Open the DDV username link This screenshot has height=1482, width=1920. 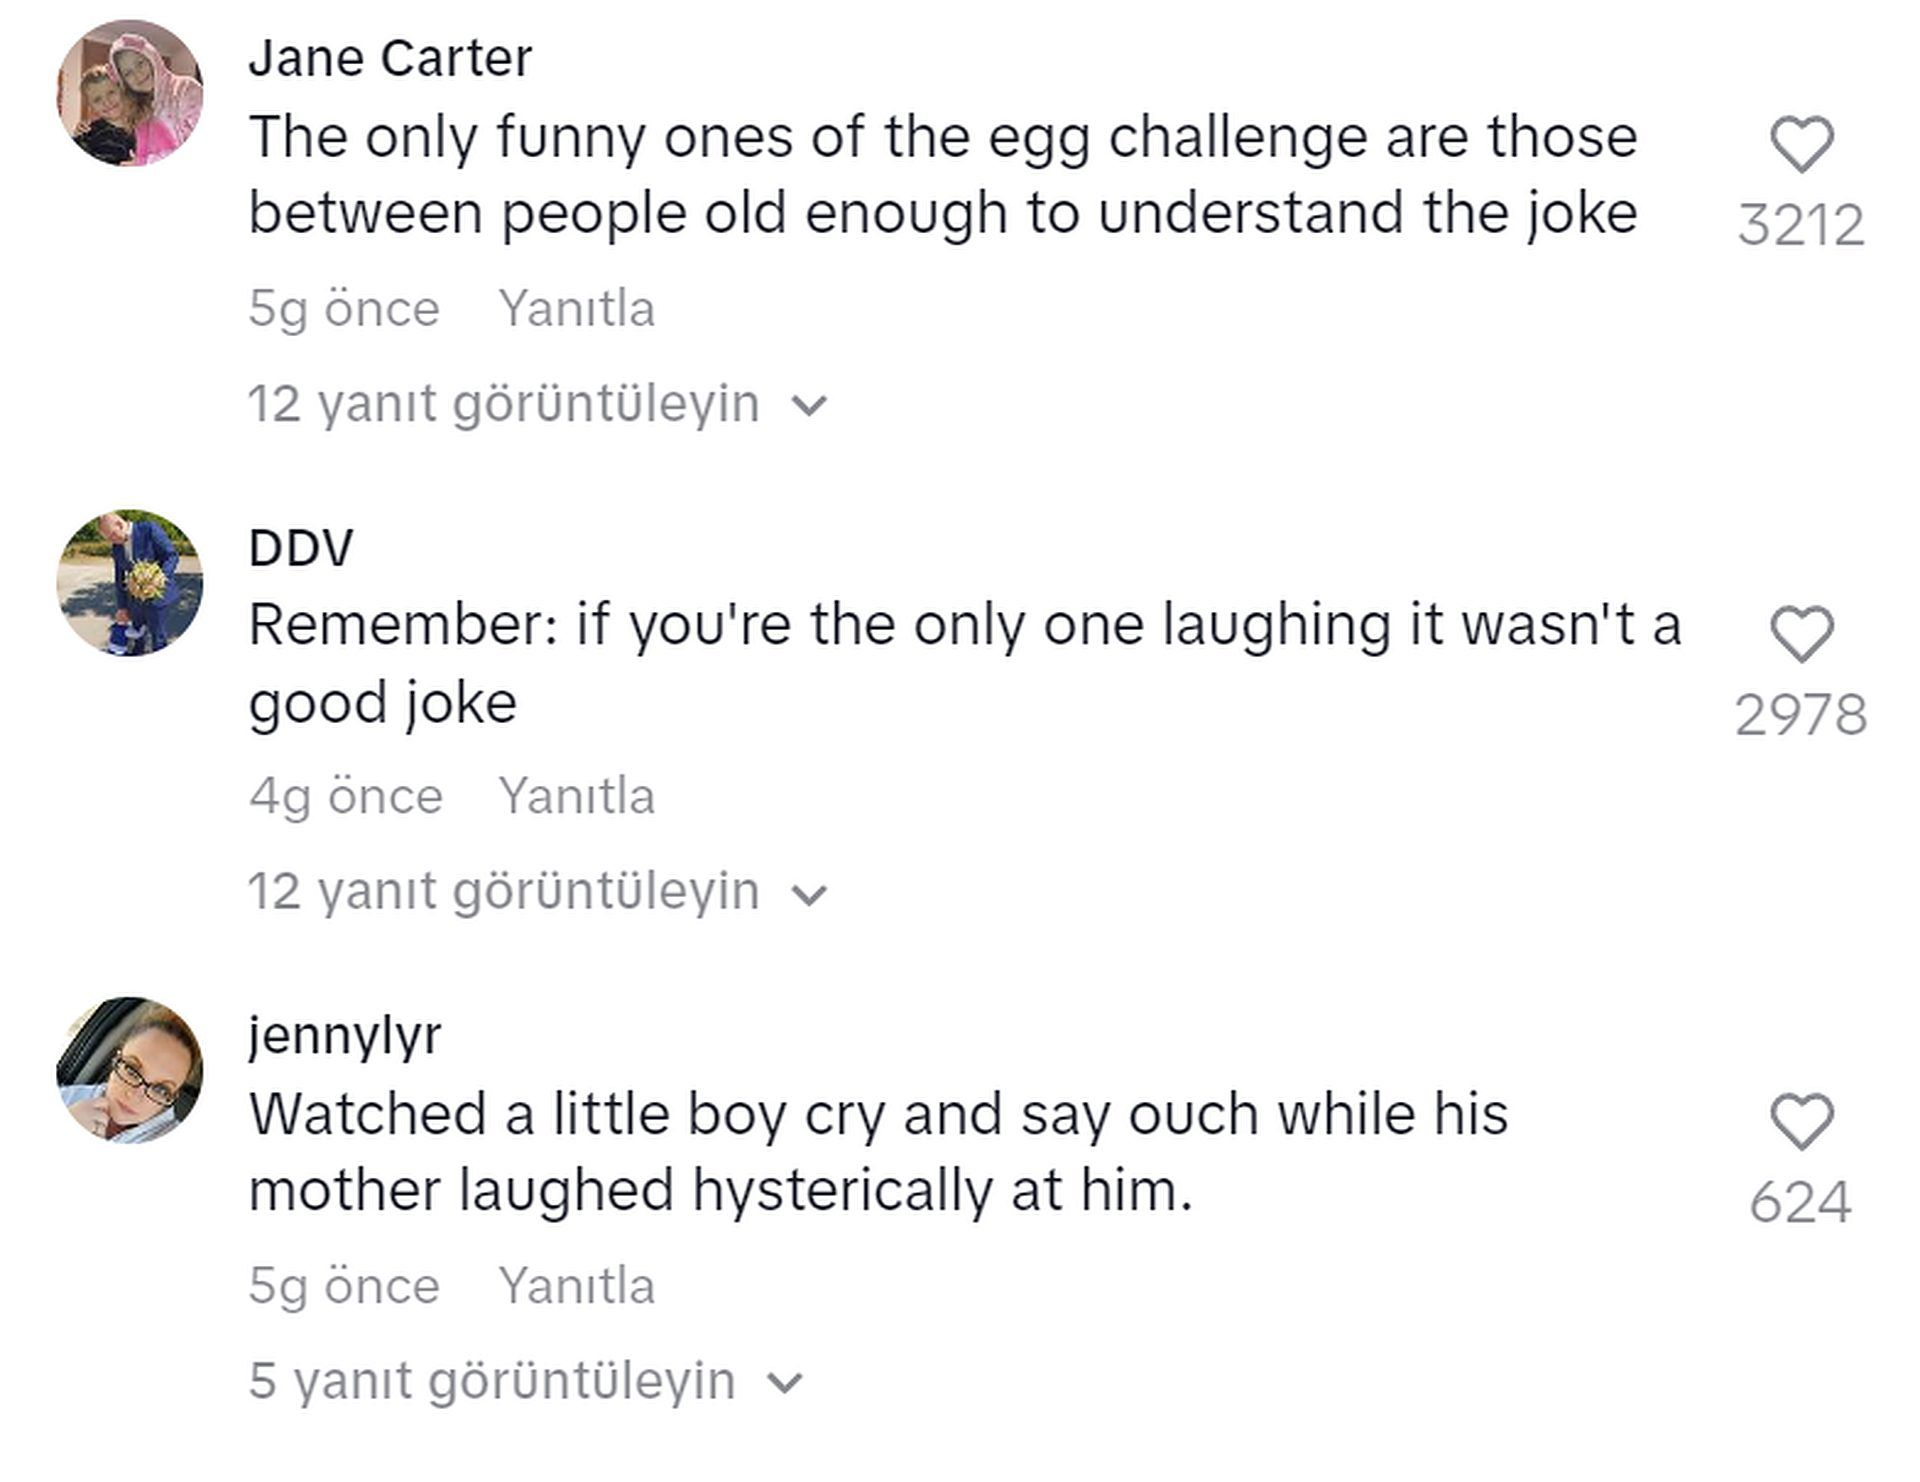[301, 548]
